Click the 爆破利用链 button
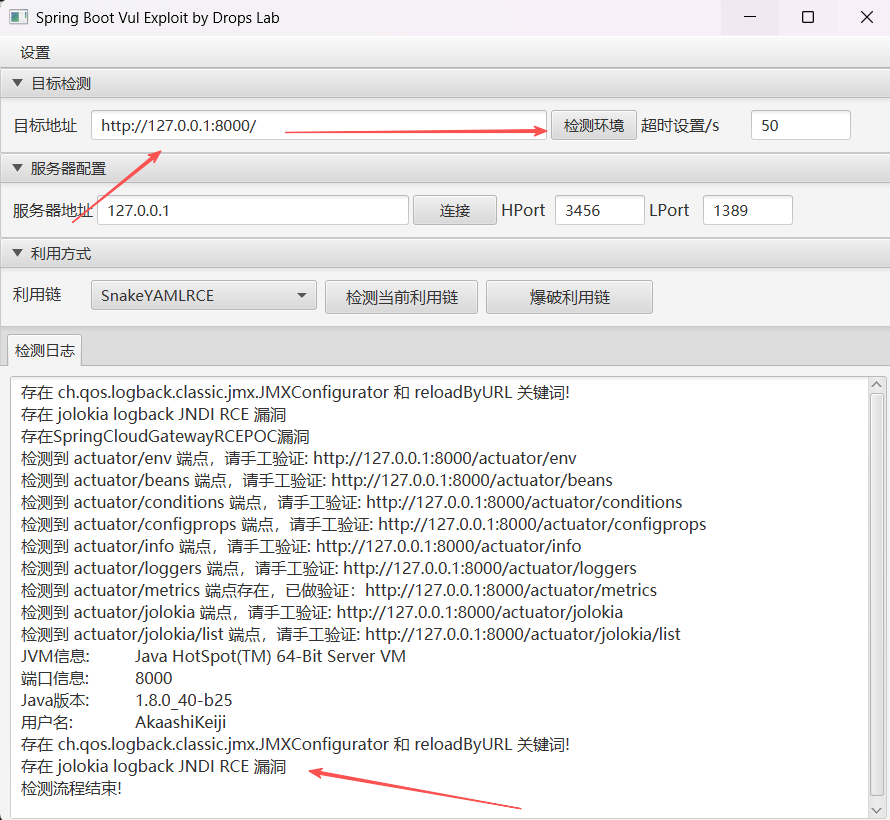This screenshot has width=890, height=820. (569, 297)
